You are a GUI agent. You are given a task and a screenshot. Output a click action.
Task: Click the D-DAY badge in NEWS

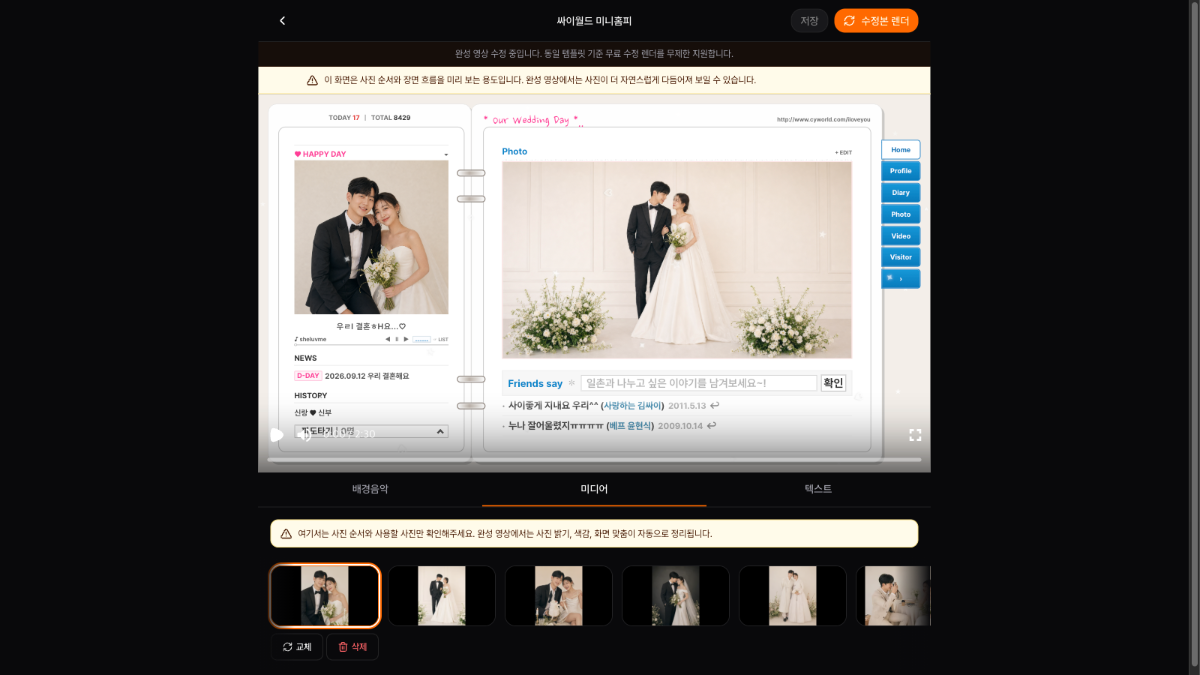[x=308, y=376]
